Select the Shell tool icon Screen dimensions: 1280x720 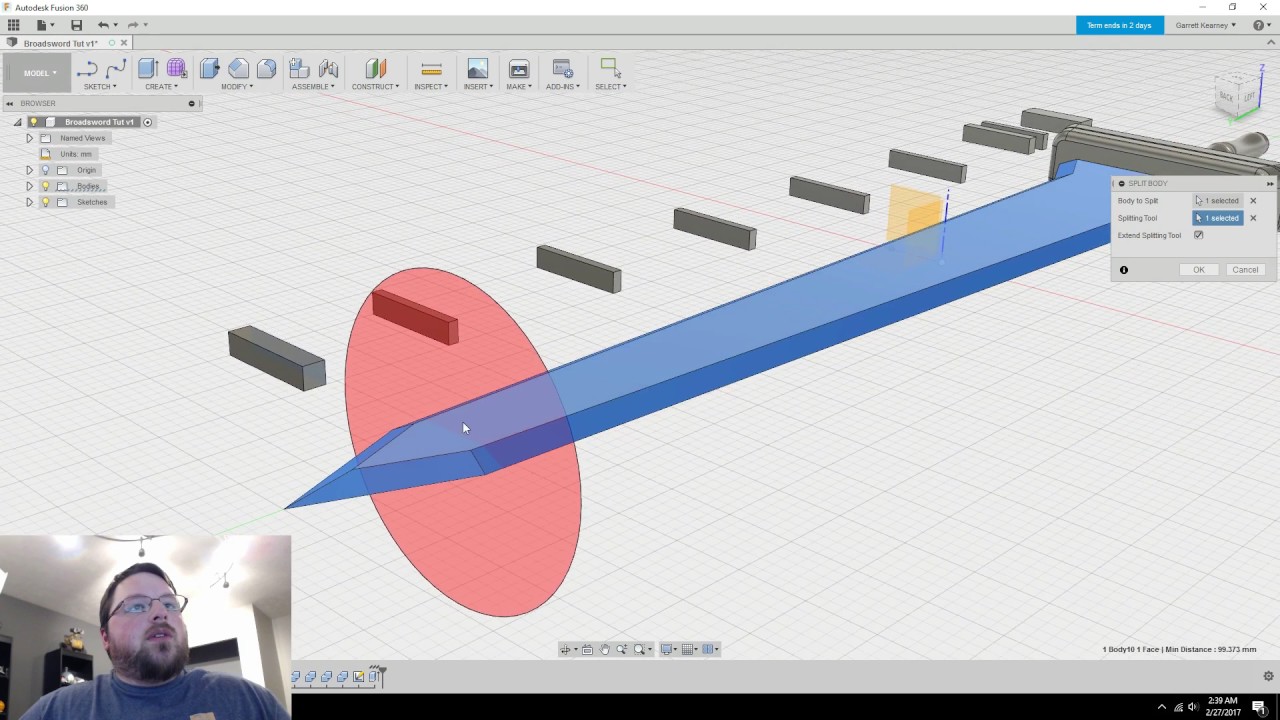[x=266, y=68]
